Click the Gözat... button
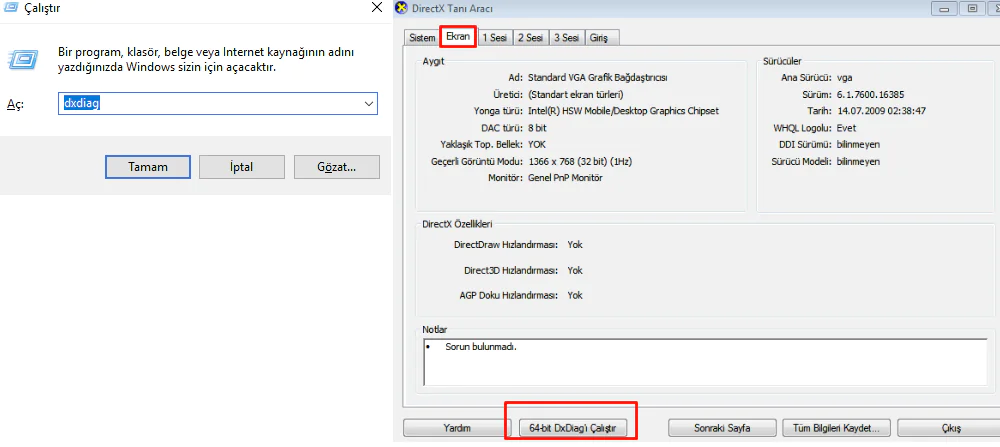This screenshot has width=1000, height=447. pyautogui.click(x=337, y=167)
